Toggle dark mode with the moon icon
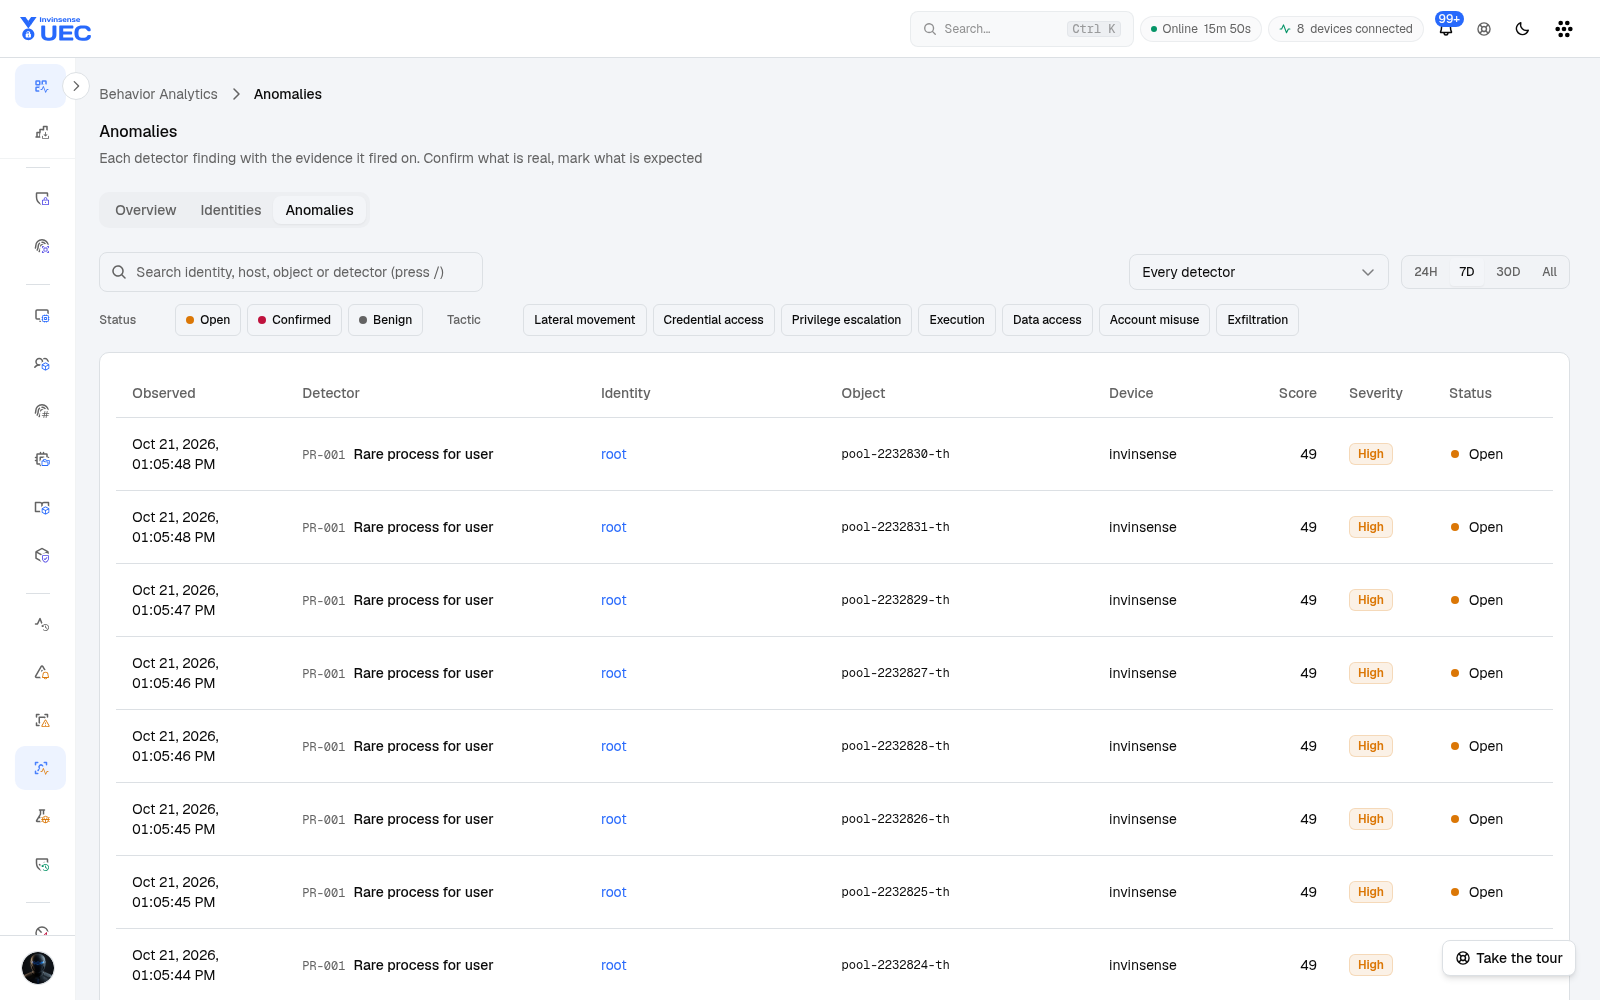Viewport: 1600px width, 1000px height. 1522,29
